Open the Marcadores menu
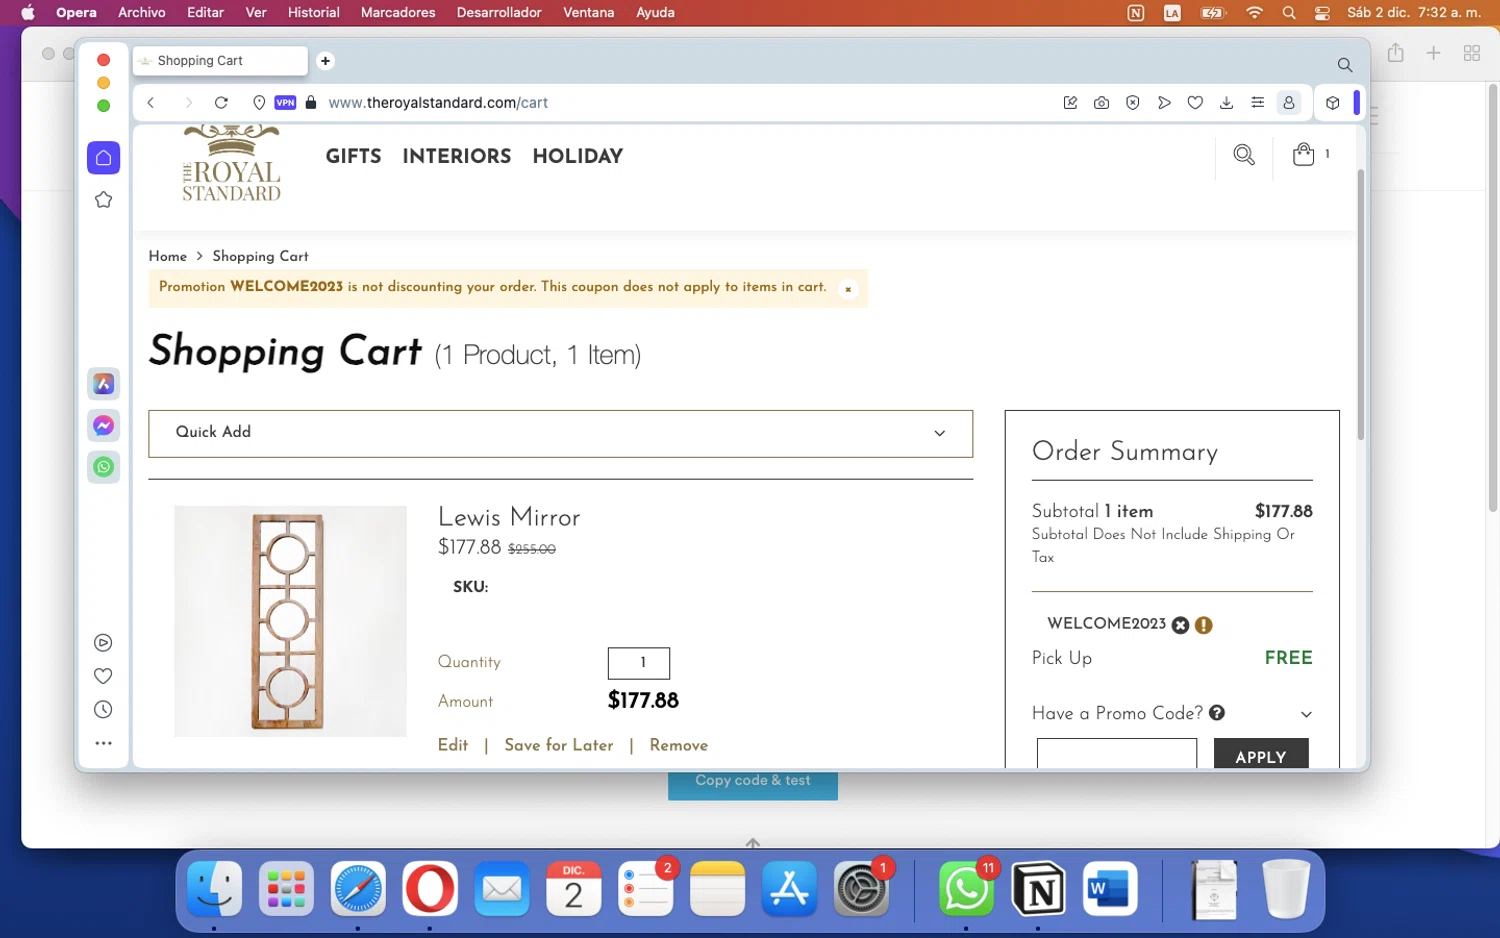Image resolution: width=1500 pixels, height=938 pixels. coord(398,12)
